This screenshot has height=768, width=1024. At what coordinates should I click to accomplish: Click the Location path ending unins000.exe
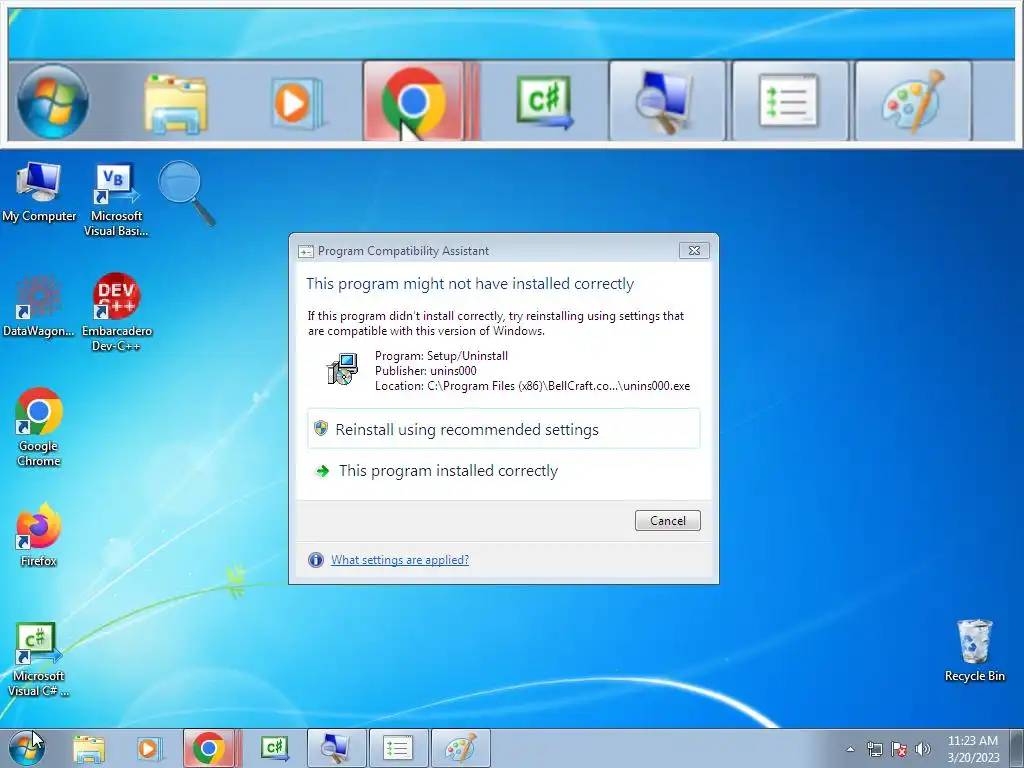(x=532, y=386)
